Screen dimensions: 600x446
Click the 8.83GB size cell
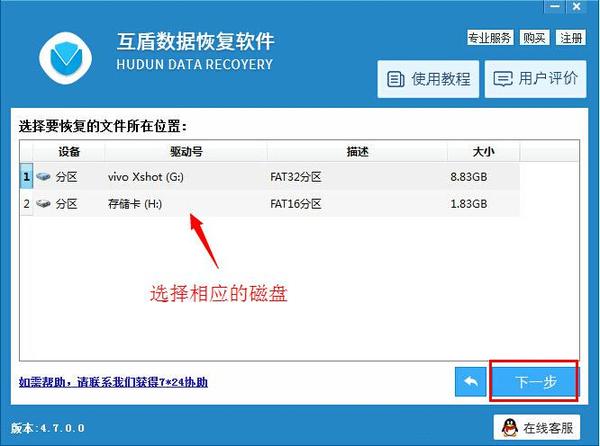(468, 177)
